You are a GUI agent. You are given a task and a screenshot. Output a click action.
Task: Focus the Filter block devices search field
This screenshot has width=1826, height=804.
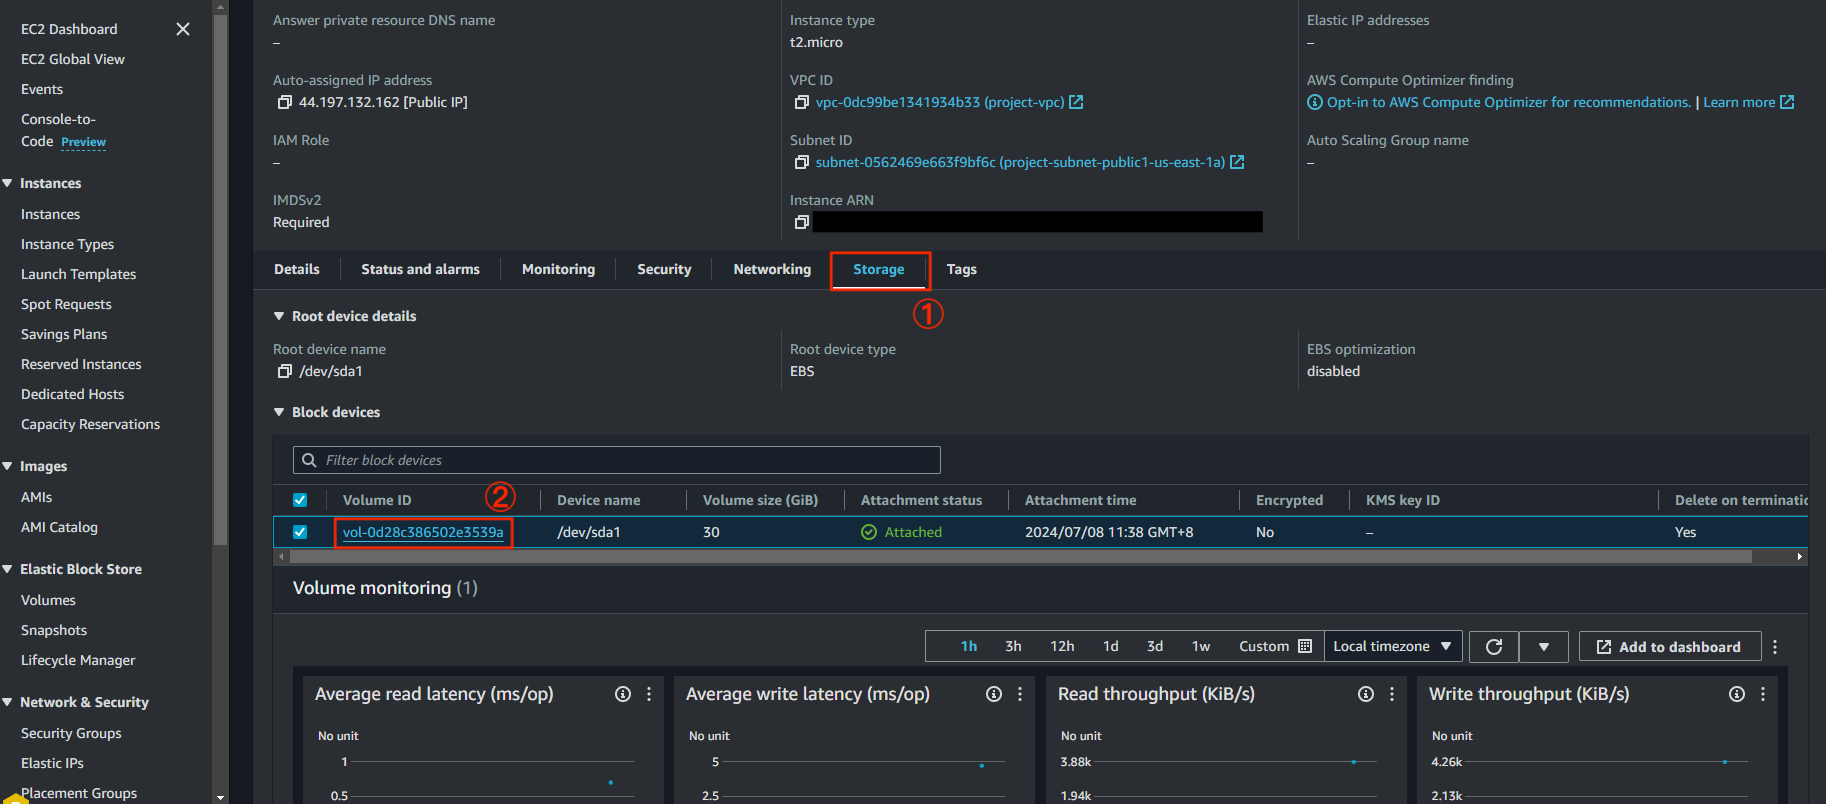(x=617, y=460)
